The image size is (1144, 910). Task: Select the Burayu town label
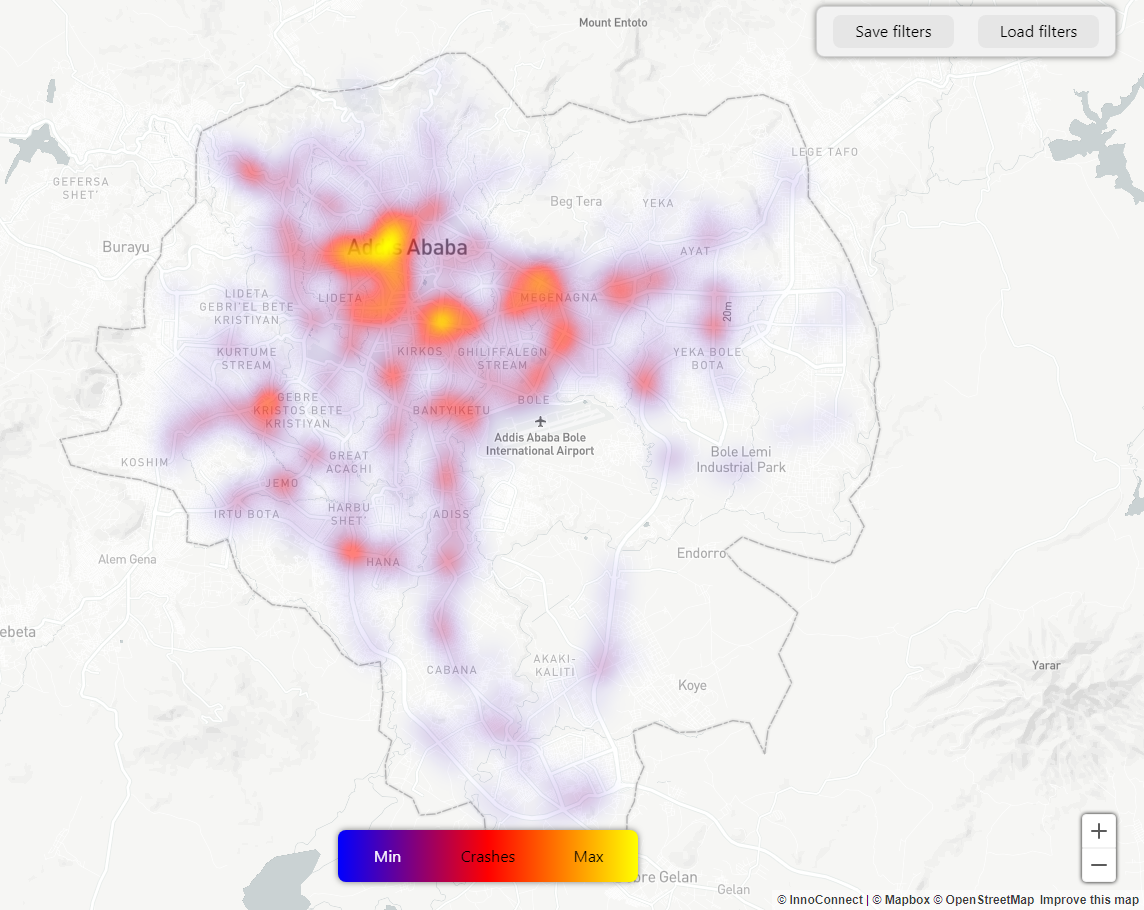click(125, 246)
